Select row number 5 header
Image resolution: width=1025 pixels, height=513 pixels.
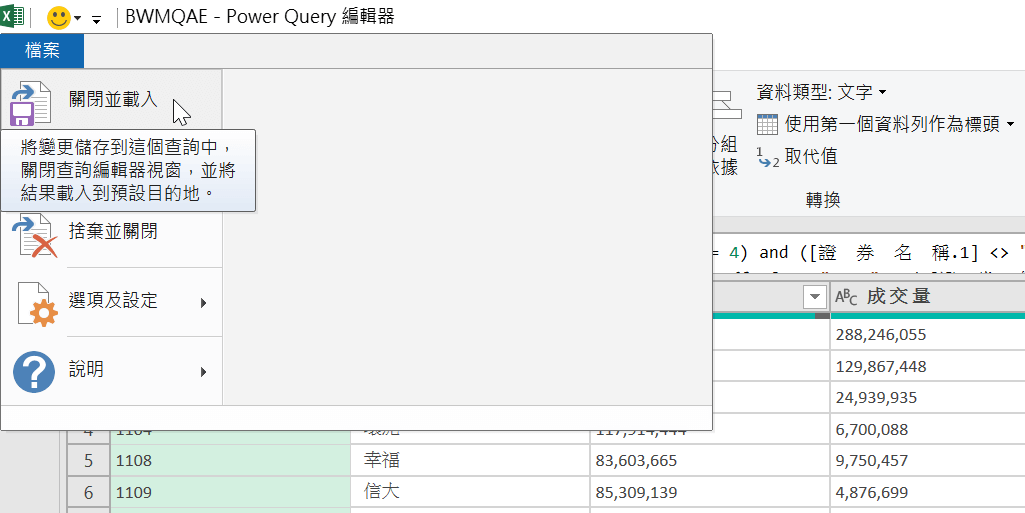88,461
